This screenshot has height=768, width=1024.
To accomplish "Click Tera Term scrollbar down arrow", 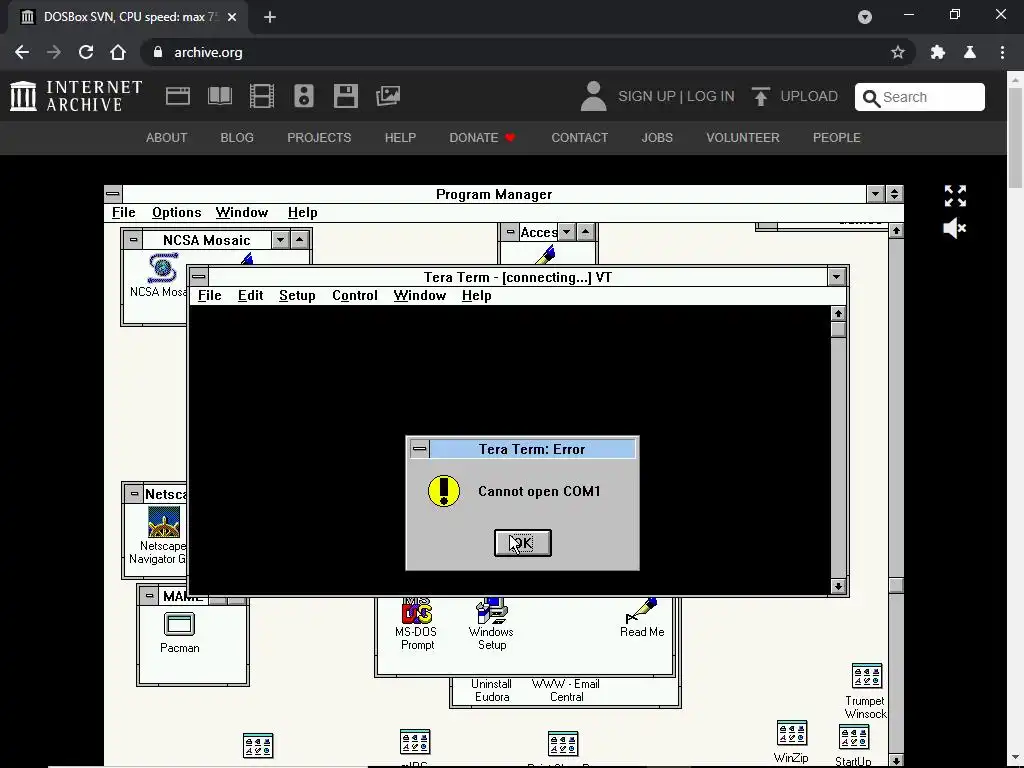I will tap(838, 586).
